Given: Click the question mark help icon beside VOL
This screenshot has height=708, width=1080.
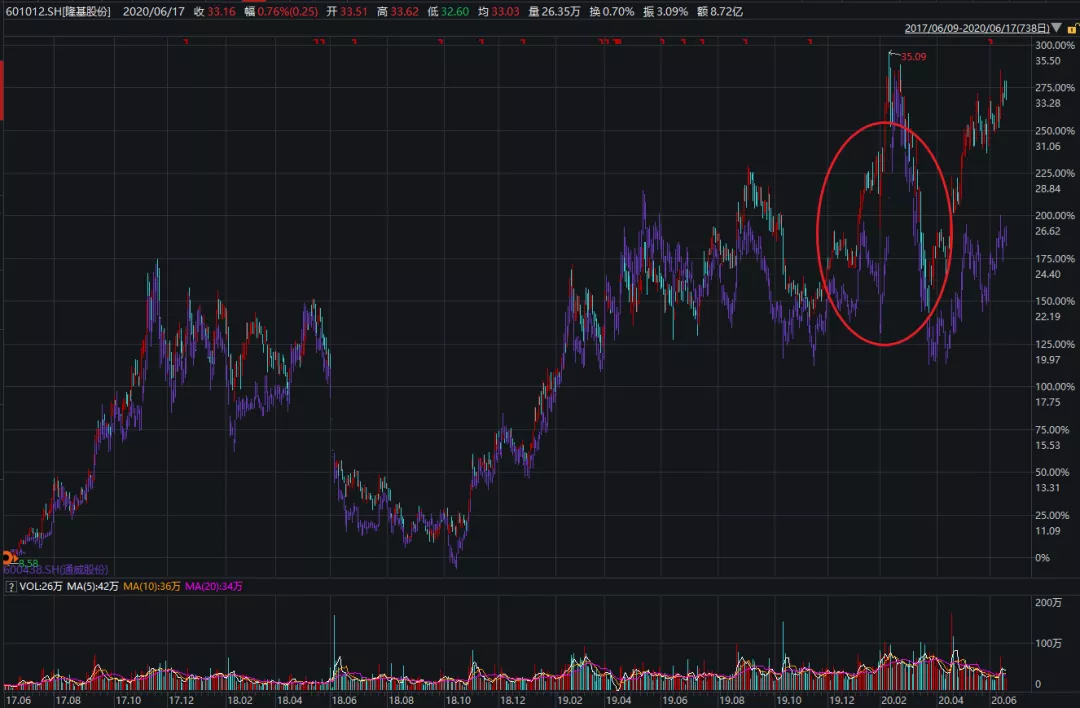Looking at the screenshot, I should [11, 586].
